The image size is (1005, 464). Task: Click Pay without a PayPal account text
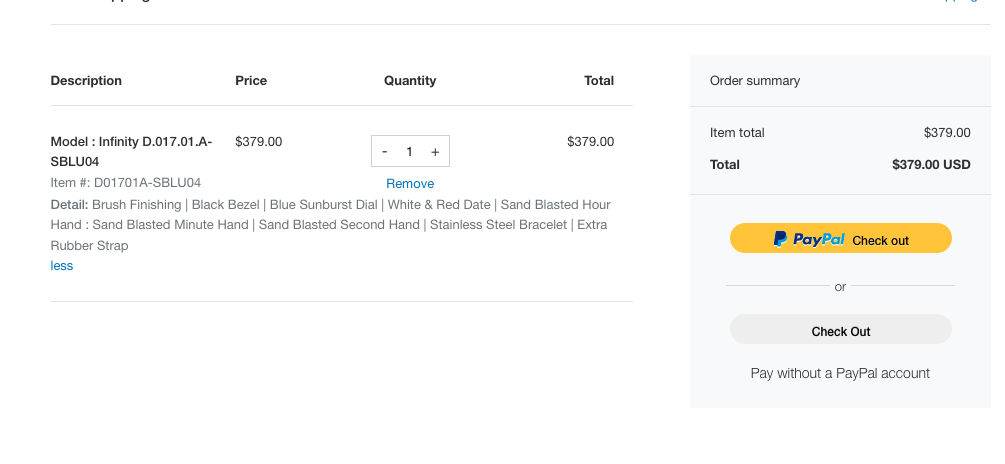[840, 373]
